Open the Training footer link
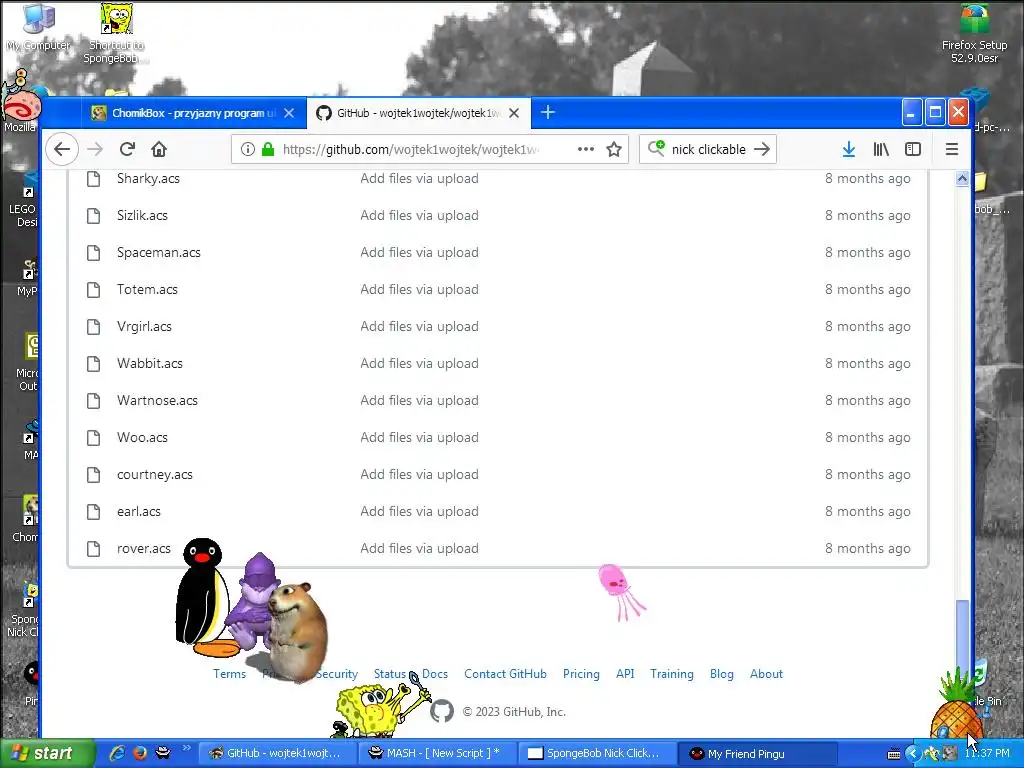Screen dimensions: 1024x768 point(671,674)
